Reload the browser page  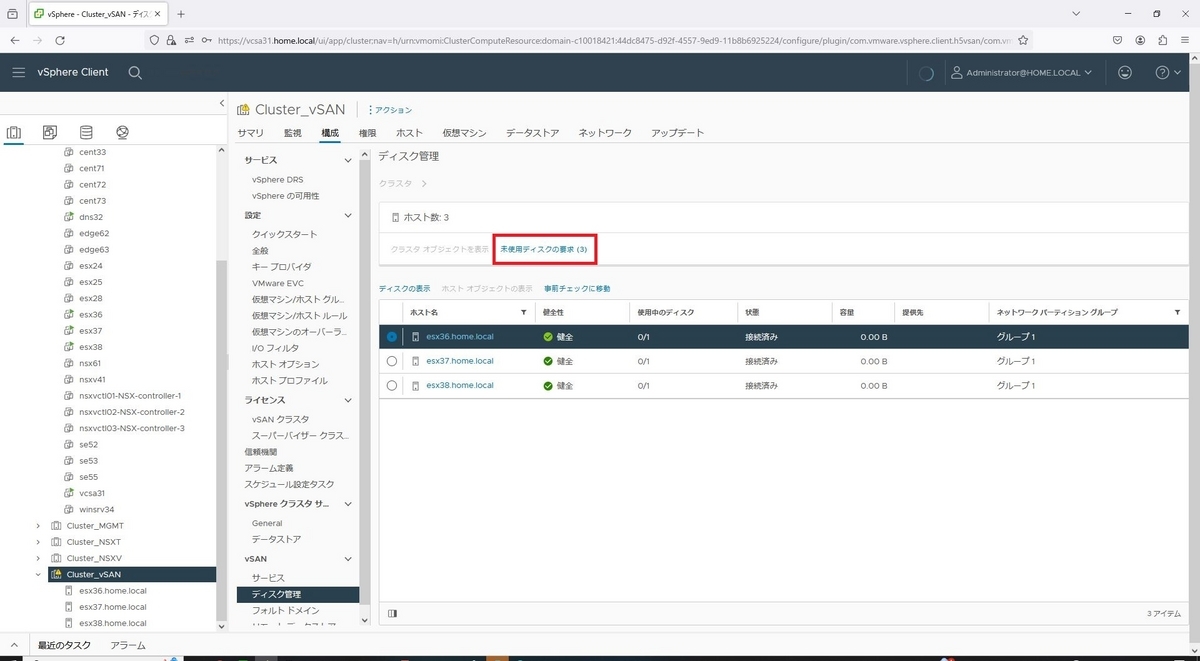point(60,40)
